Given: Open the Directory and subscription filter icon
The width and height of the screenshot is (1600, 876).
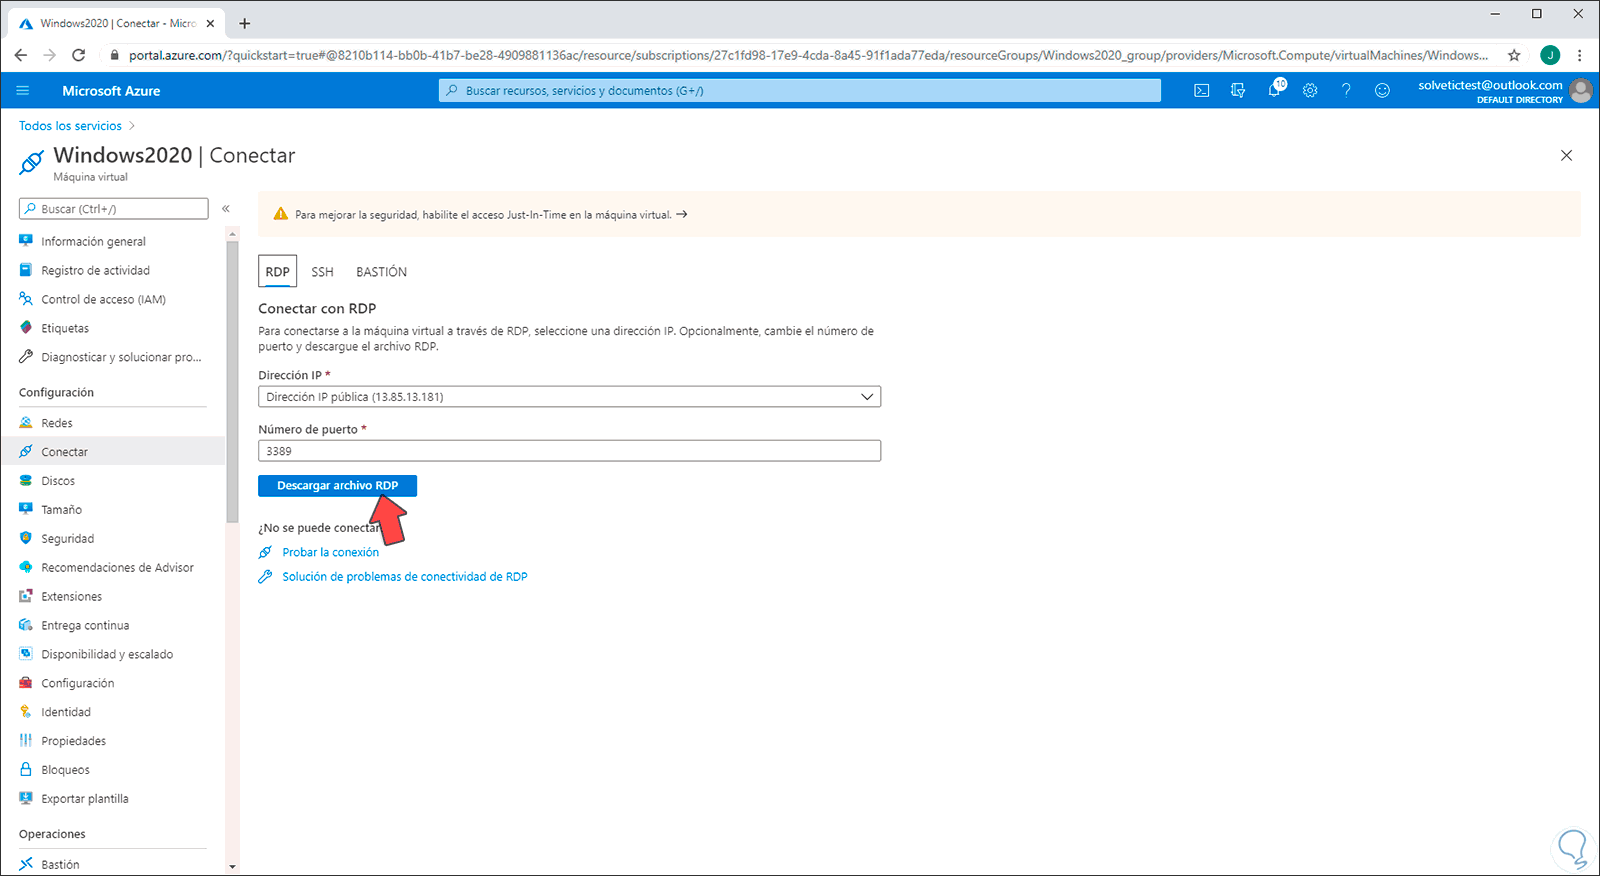Looking at the screenshot, I should pyautogui.click(x=1238, y=91).
